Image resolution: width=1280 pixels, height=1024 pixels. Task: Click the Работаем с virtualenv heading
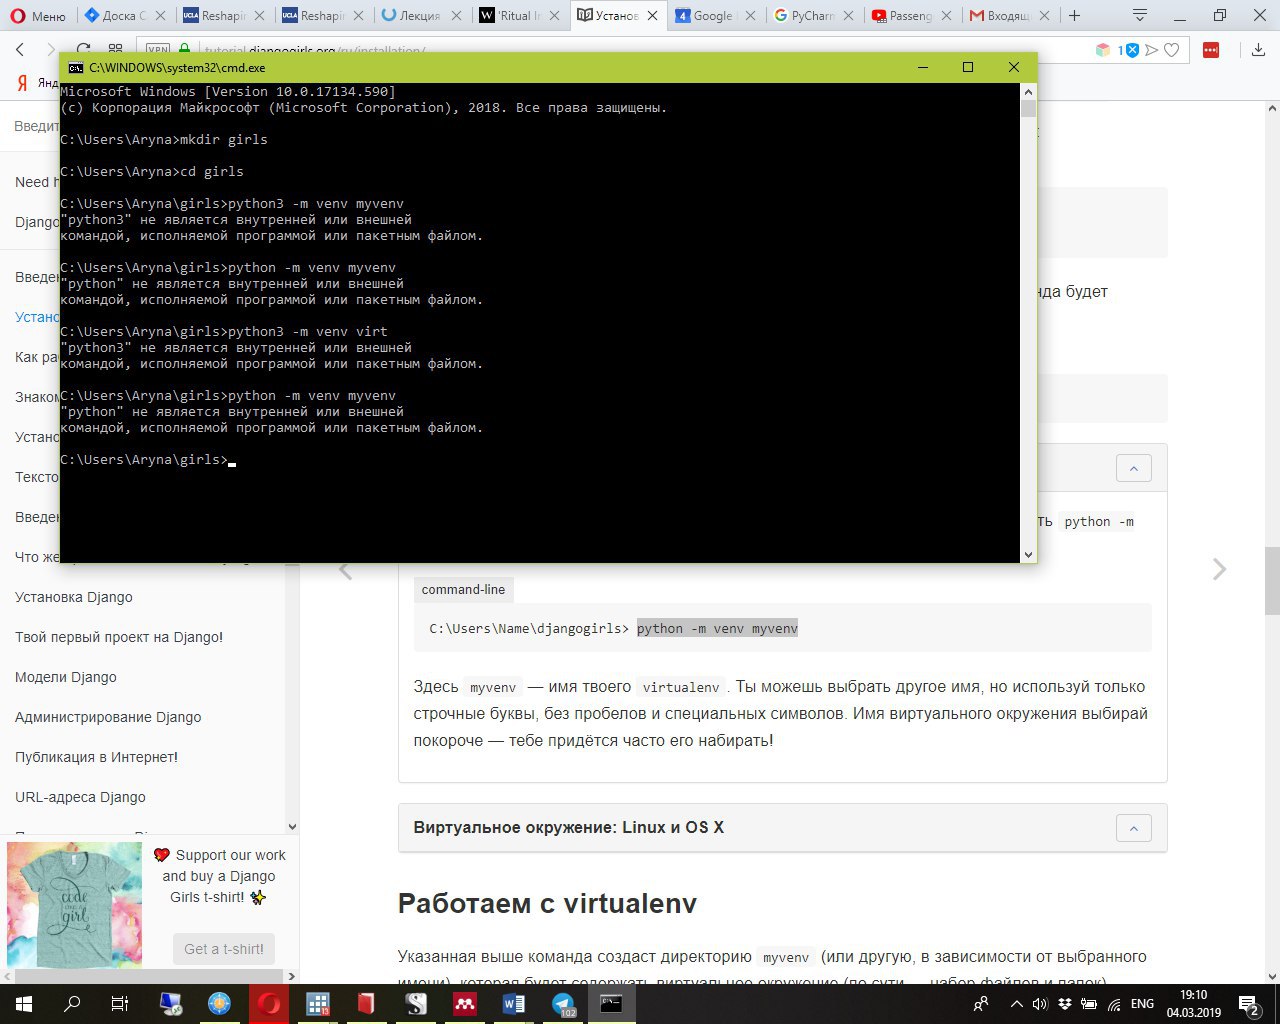547,903
